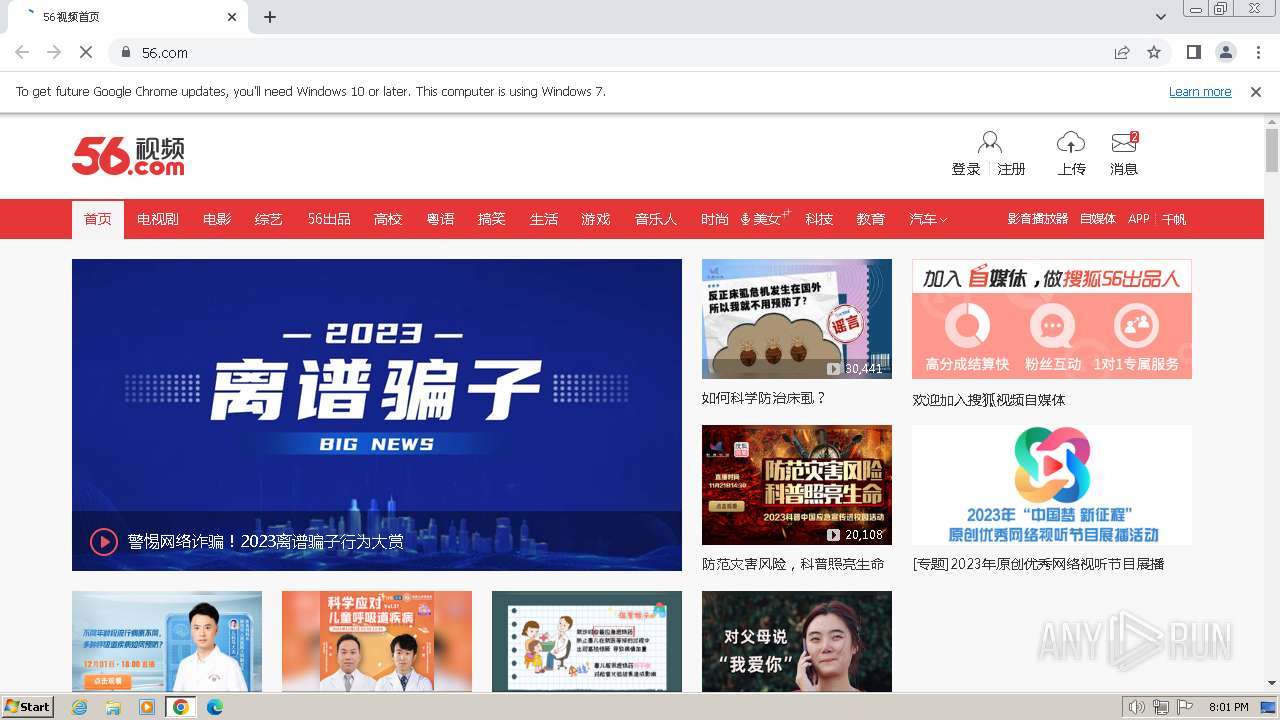Click the 影音播放器 link
The height and width of the screenshot is (720, 1280).
click(x=1038, y=219)
